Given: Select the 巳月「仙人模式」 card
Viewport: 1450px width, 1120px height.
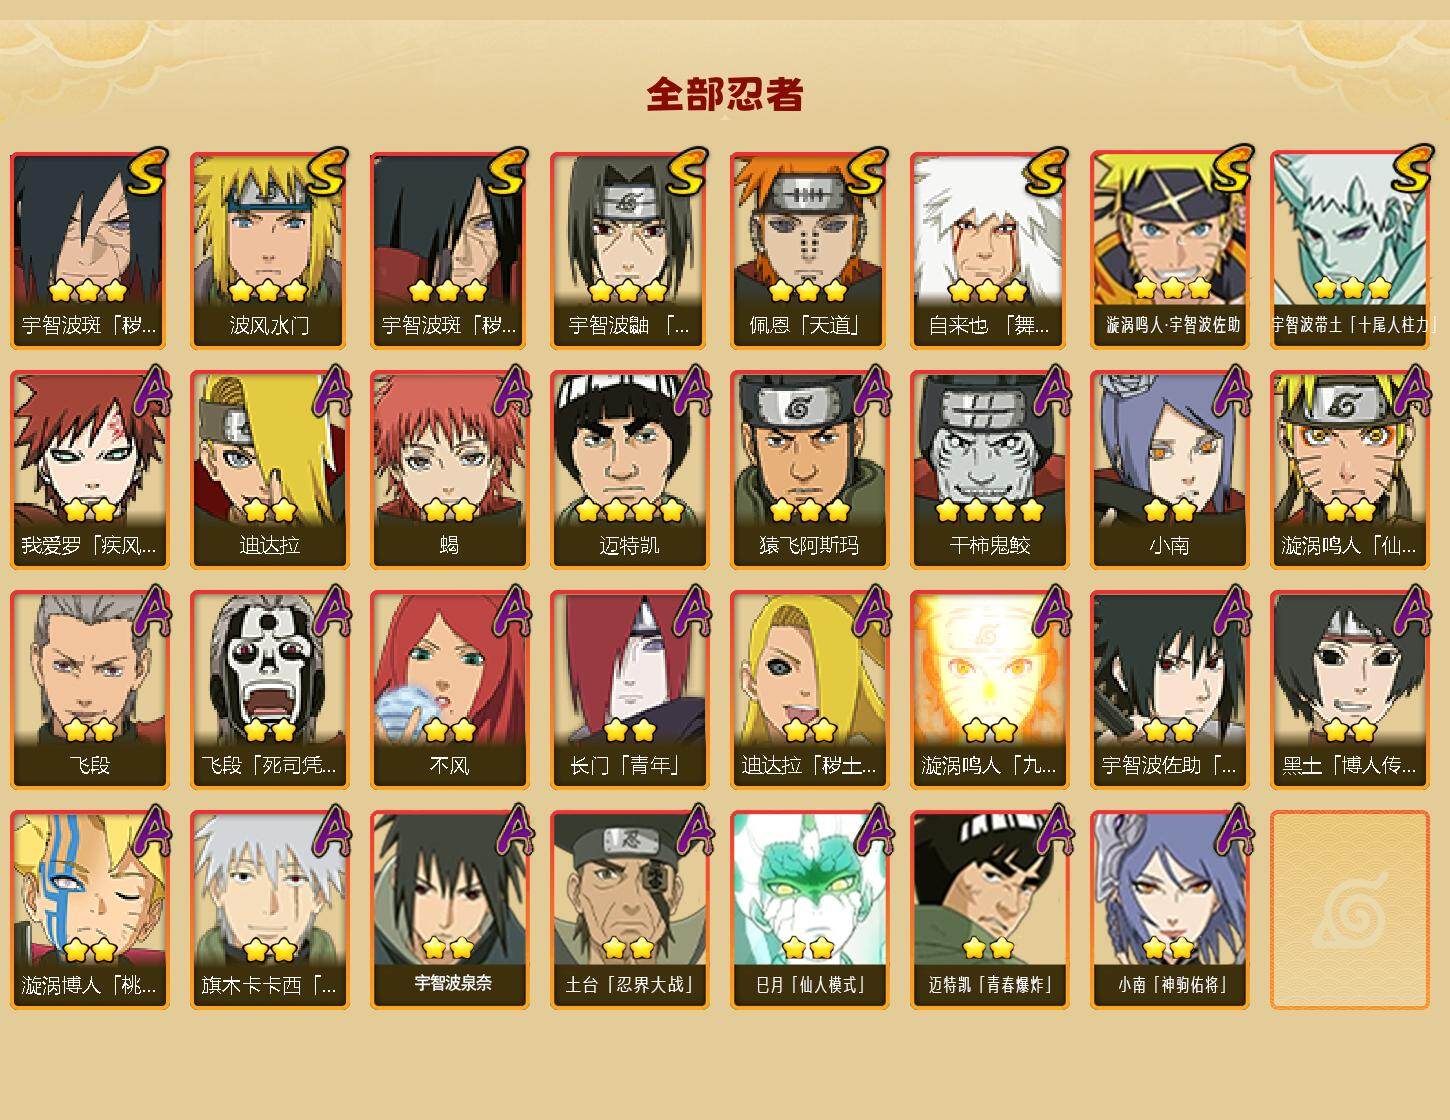Looking at the screenshot, I should [x=809, y=910].
